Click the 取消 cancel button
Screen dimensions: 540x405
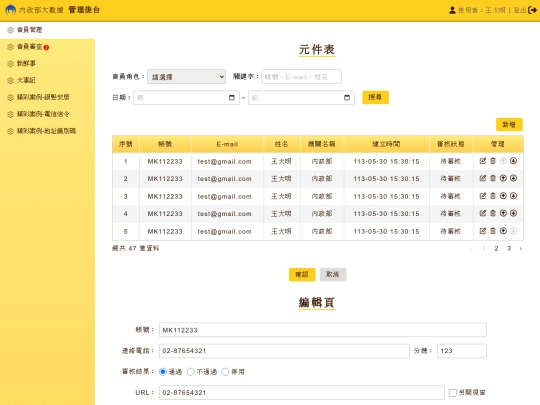click(333, 274)
